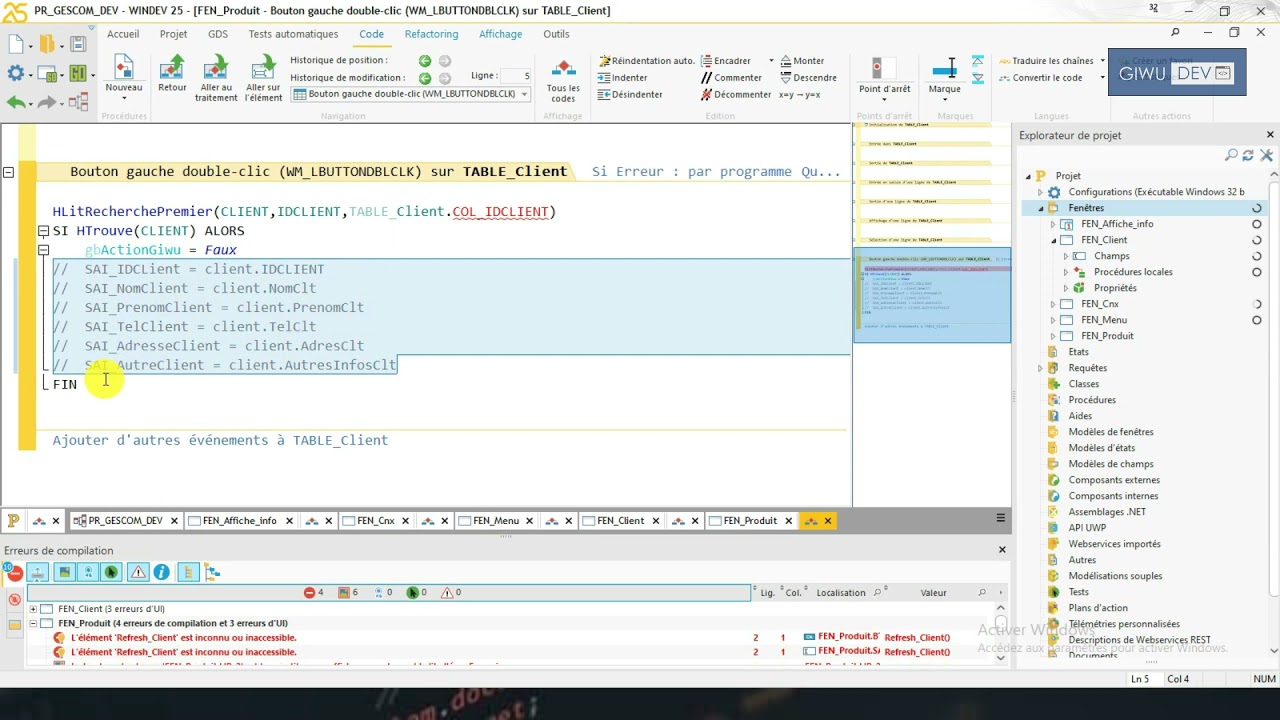Open the Encadrer dropdown arrow

pos(771,61)
